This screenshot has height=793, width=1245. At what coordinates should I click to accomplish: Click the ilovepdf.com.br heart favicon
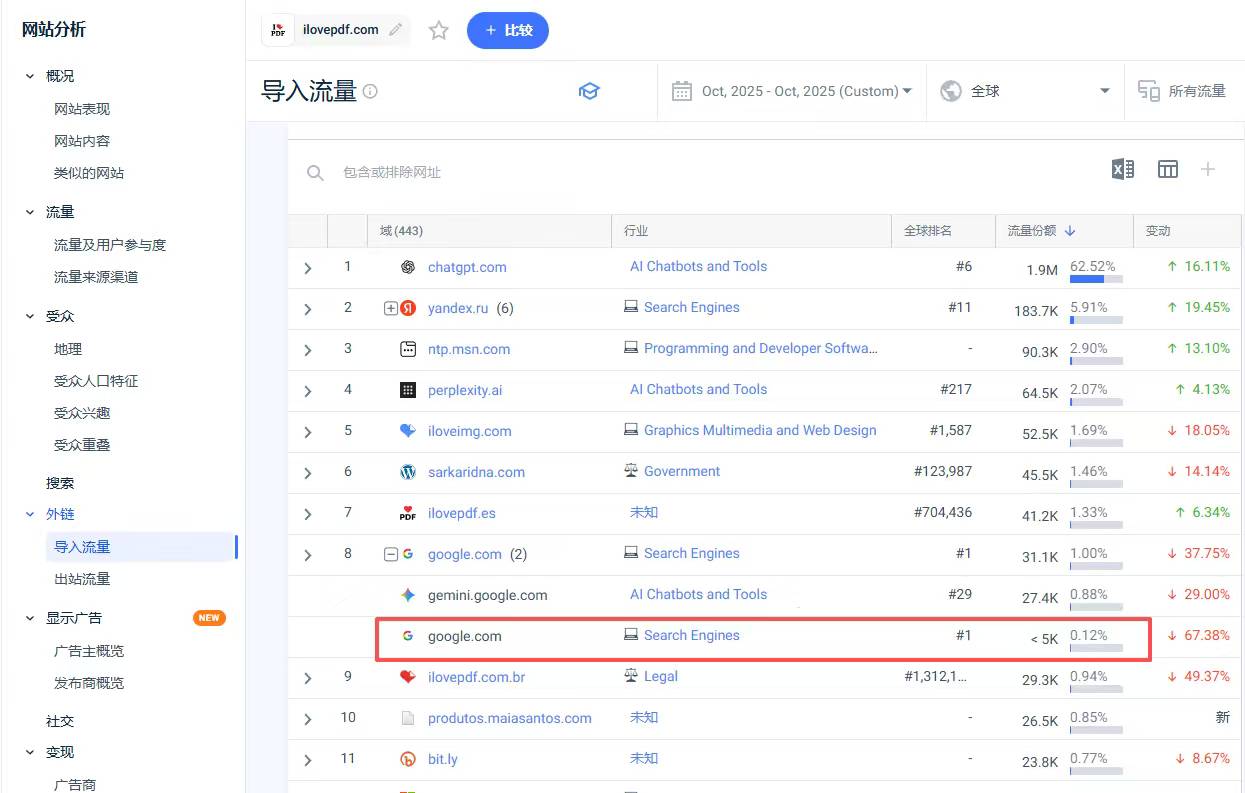tap(408, 677)
